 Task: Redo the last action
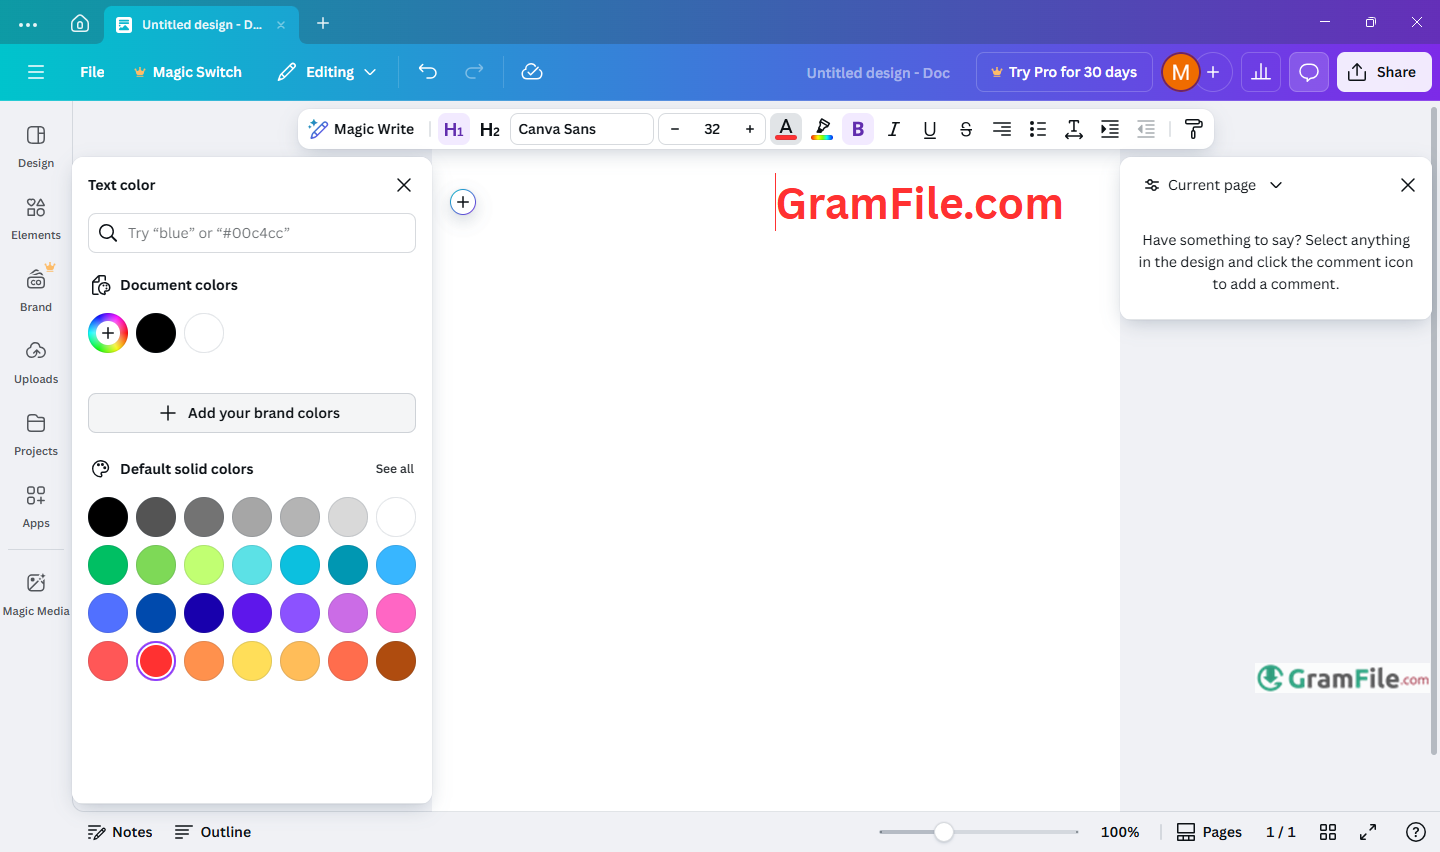coord(474,72)
